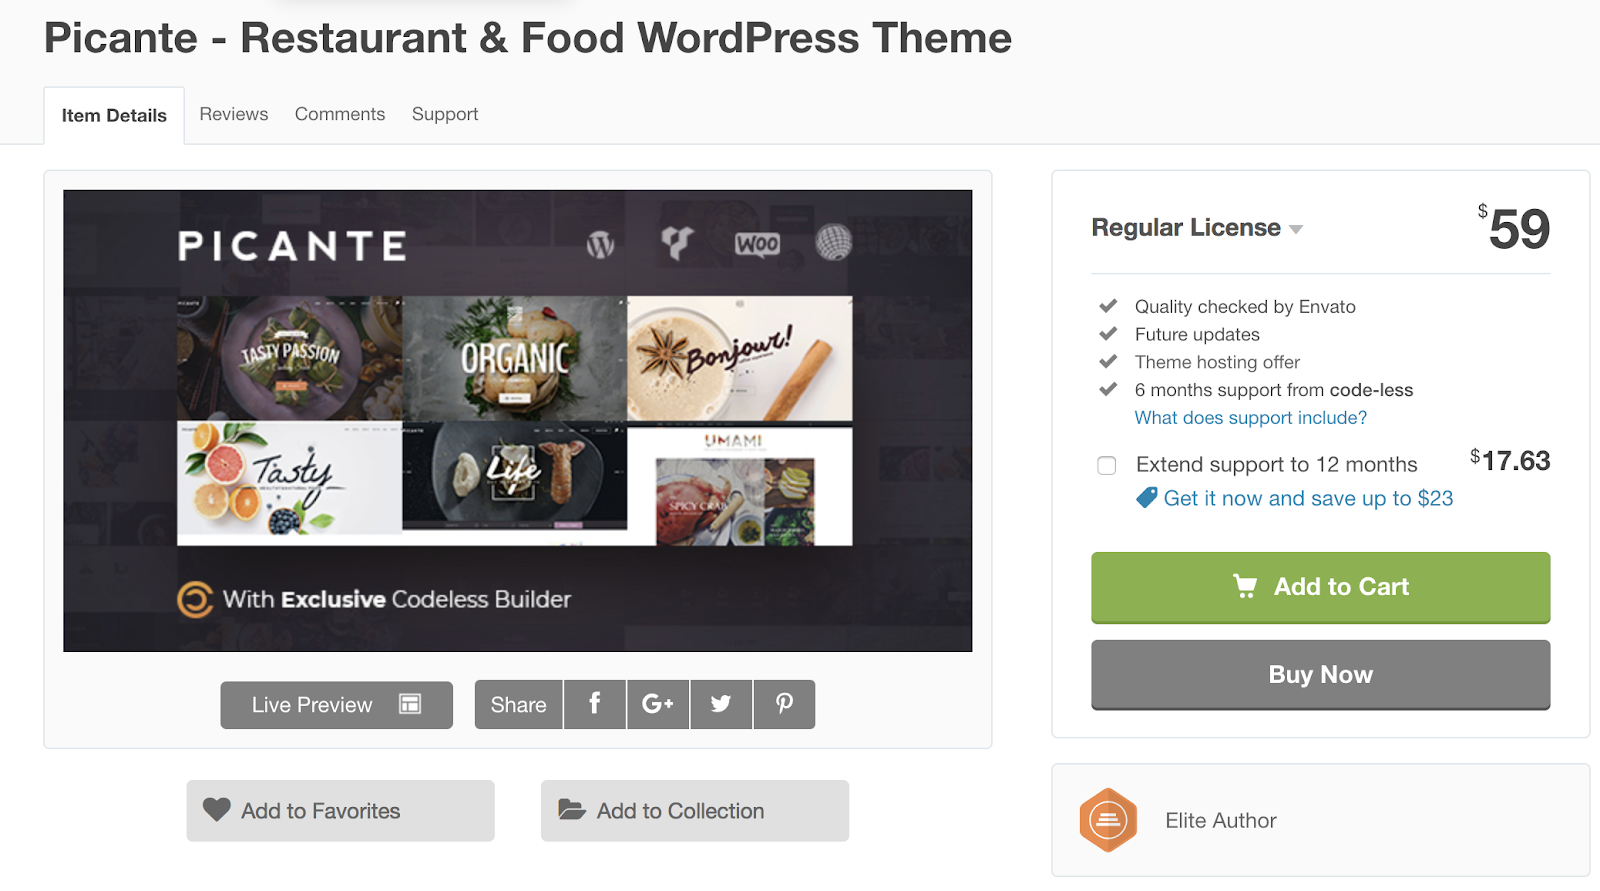Click the Tasty Passion demo thumbnail

[290, 358]
